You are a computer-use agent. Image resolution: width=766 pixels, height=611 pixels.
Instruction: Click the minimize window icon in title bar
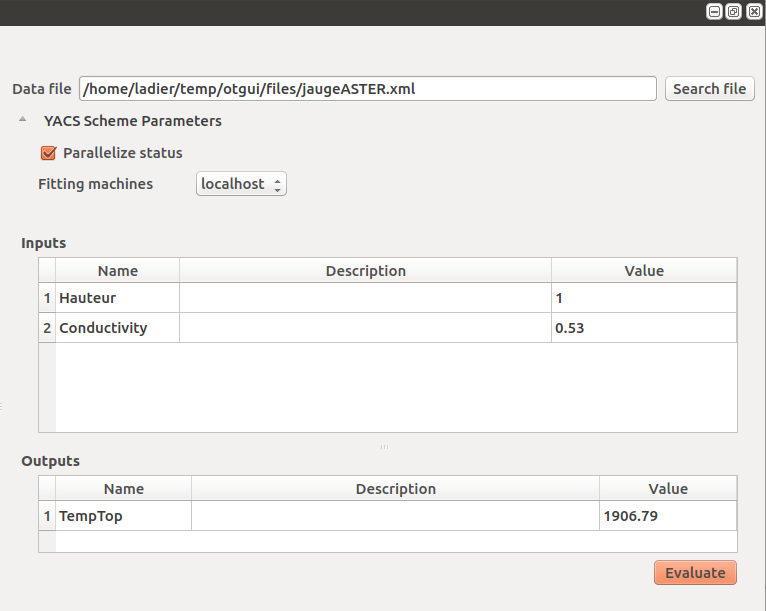click(714, 11)
